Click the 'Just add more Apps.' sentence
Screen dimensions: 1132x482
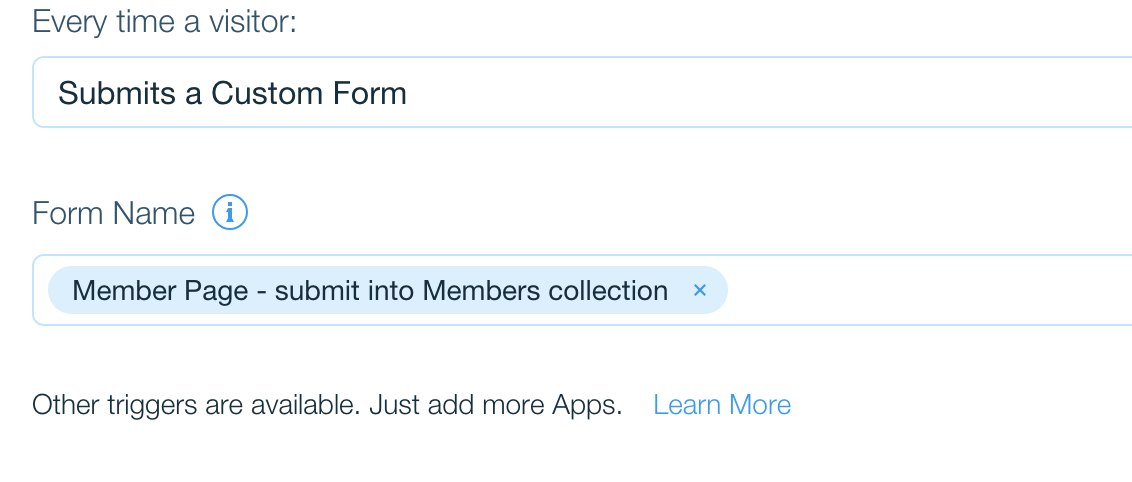point(495,405)
